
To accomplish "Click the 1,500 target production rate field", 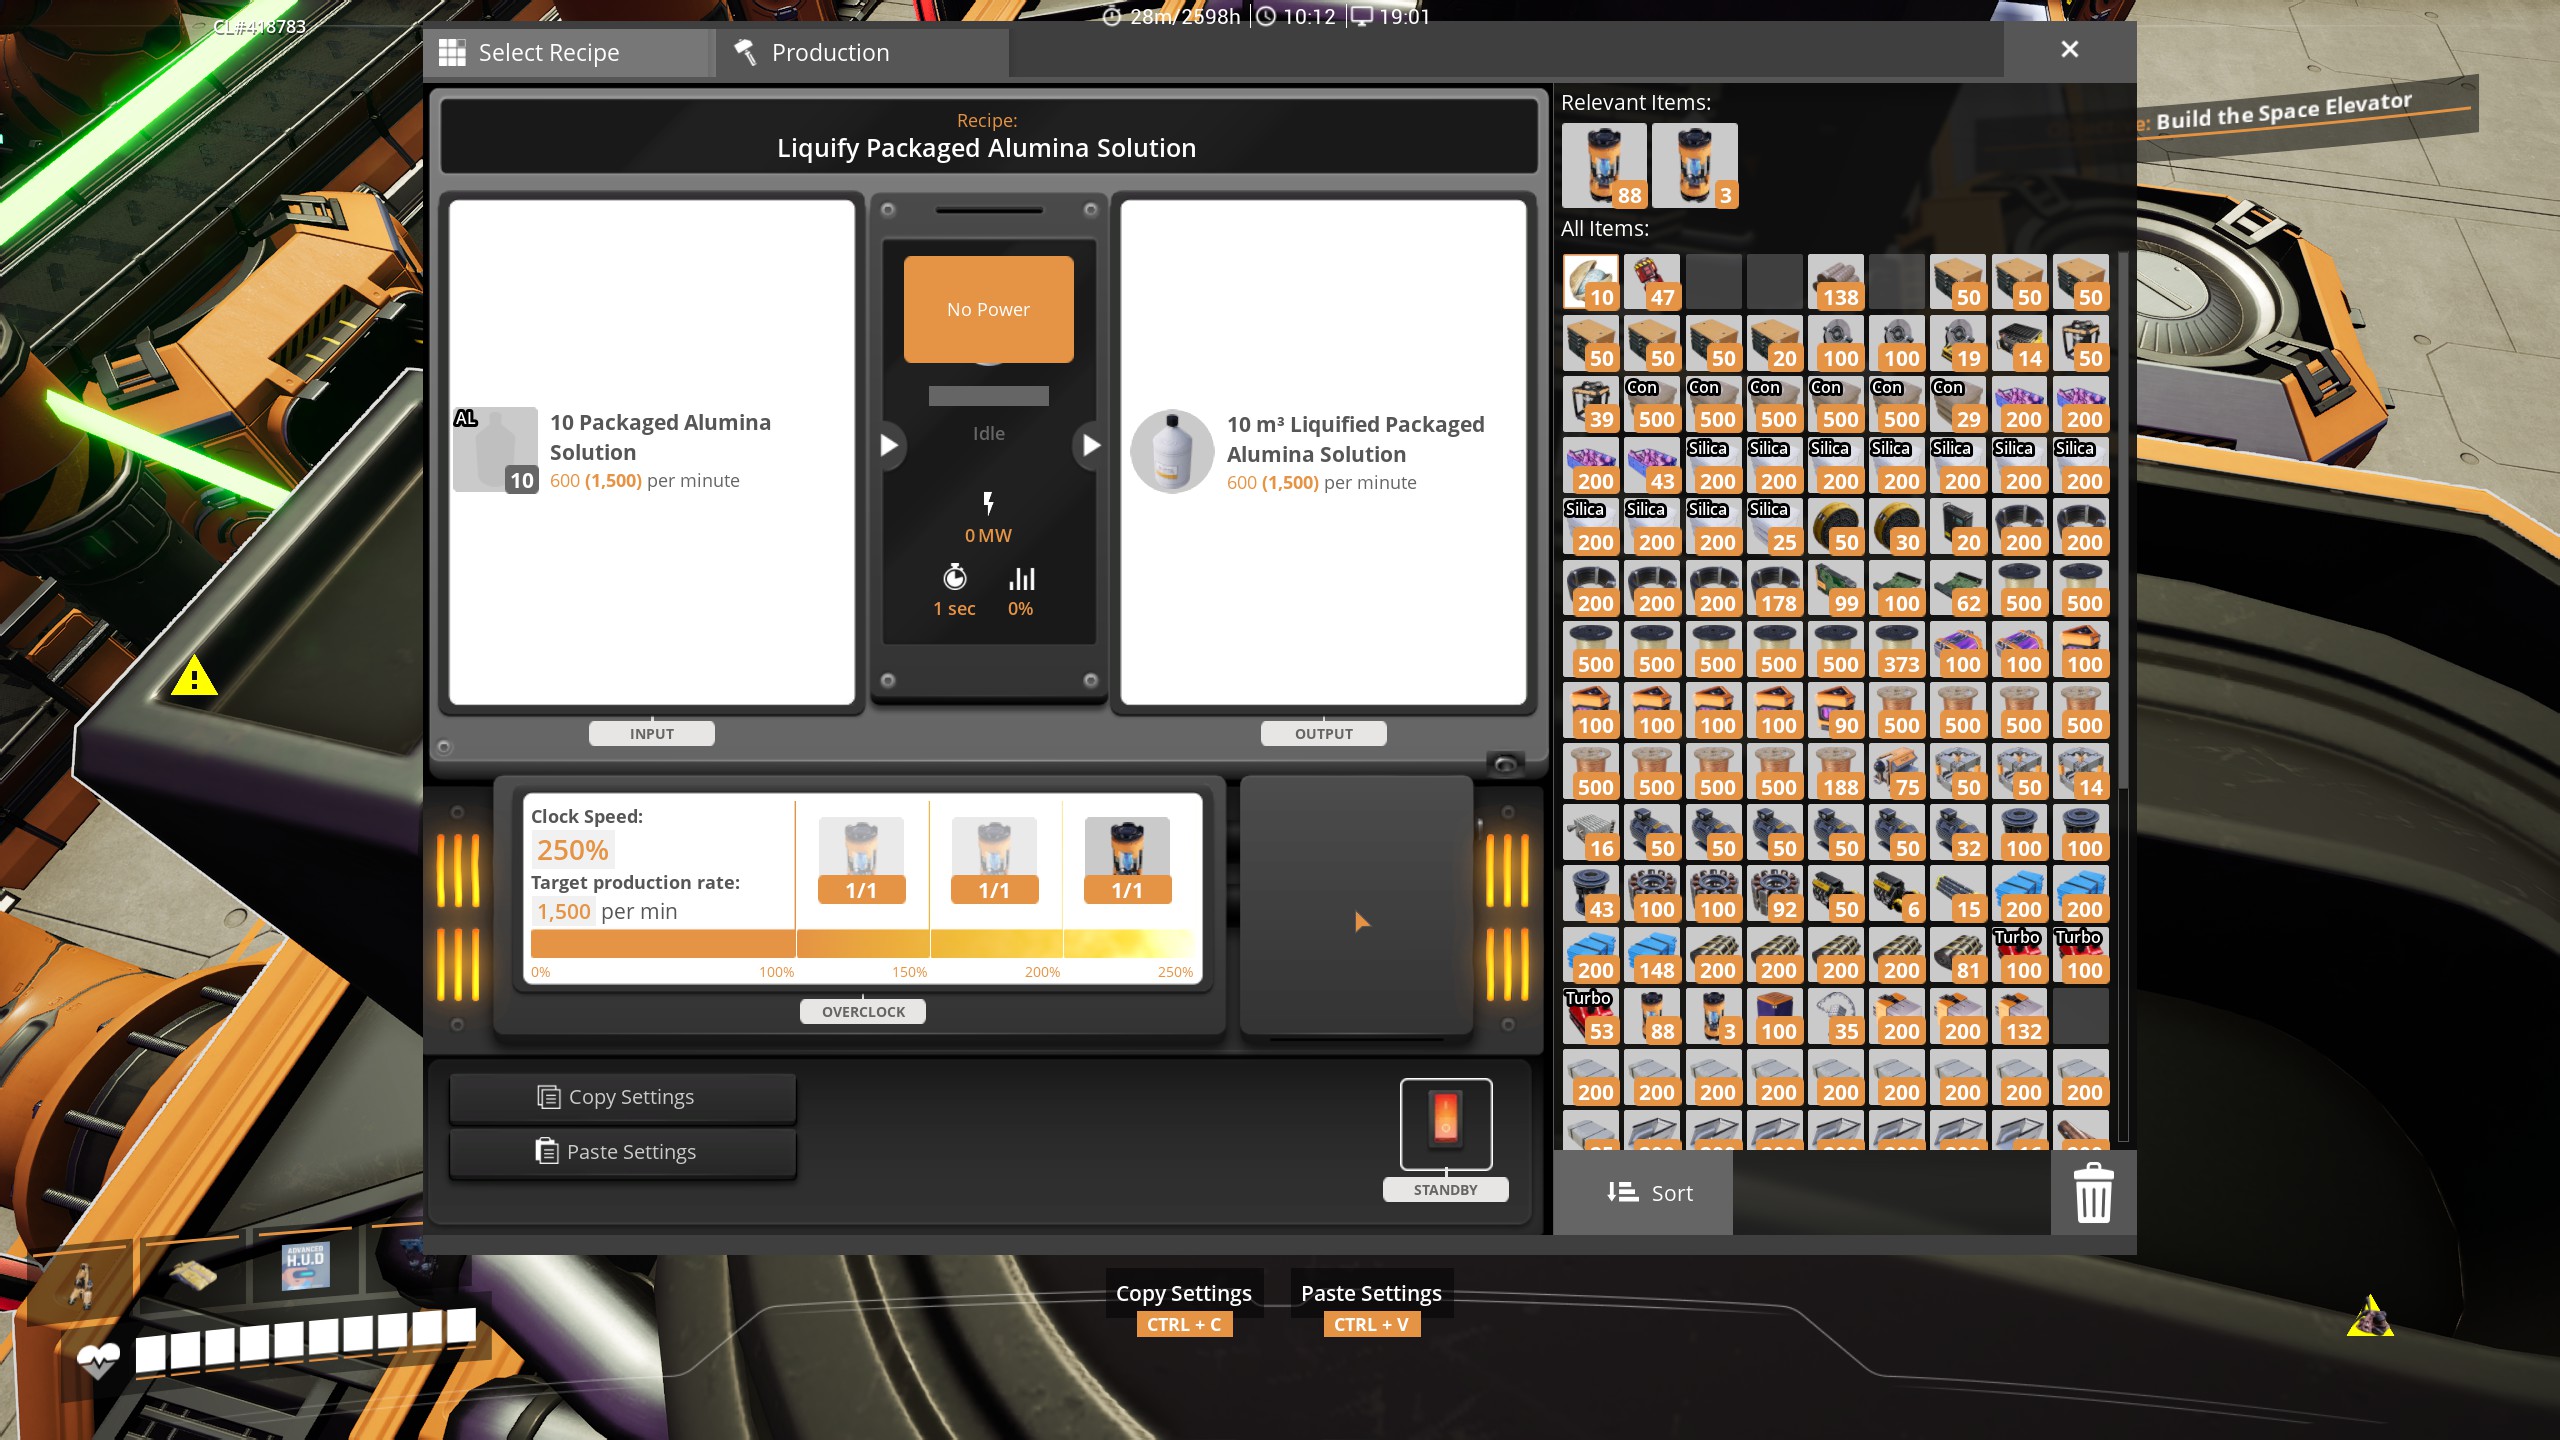I will click(563, 911).
